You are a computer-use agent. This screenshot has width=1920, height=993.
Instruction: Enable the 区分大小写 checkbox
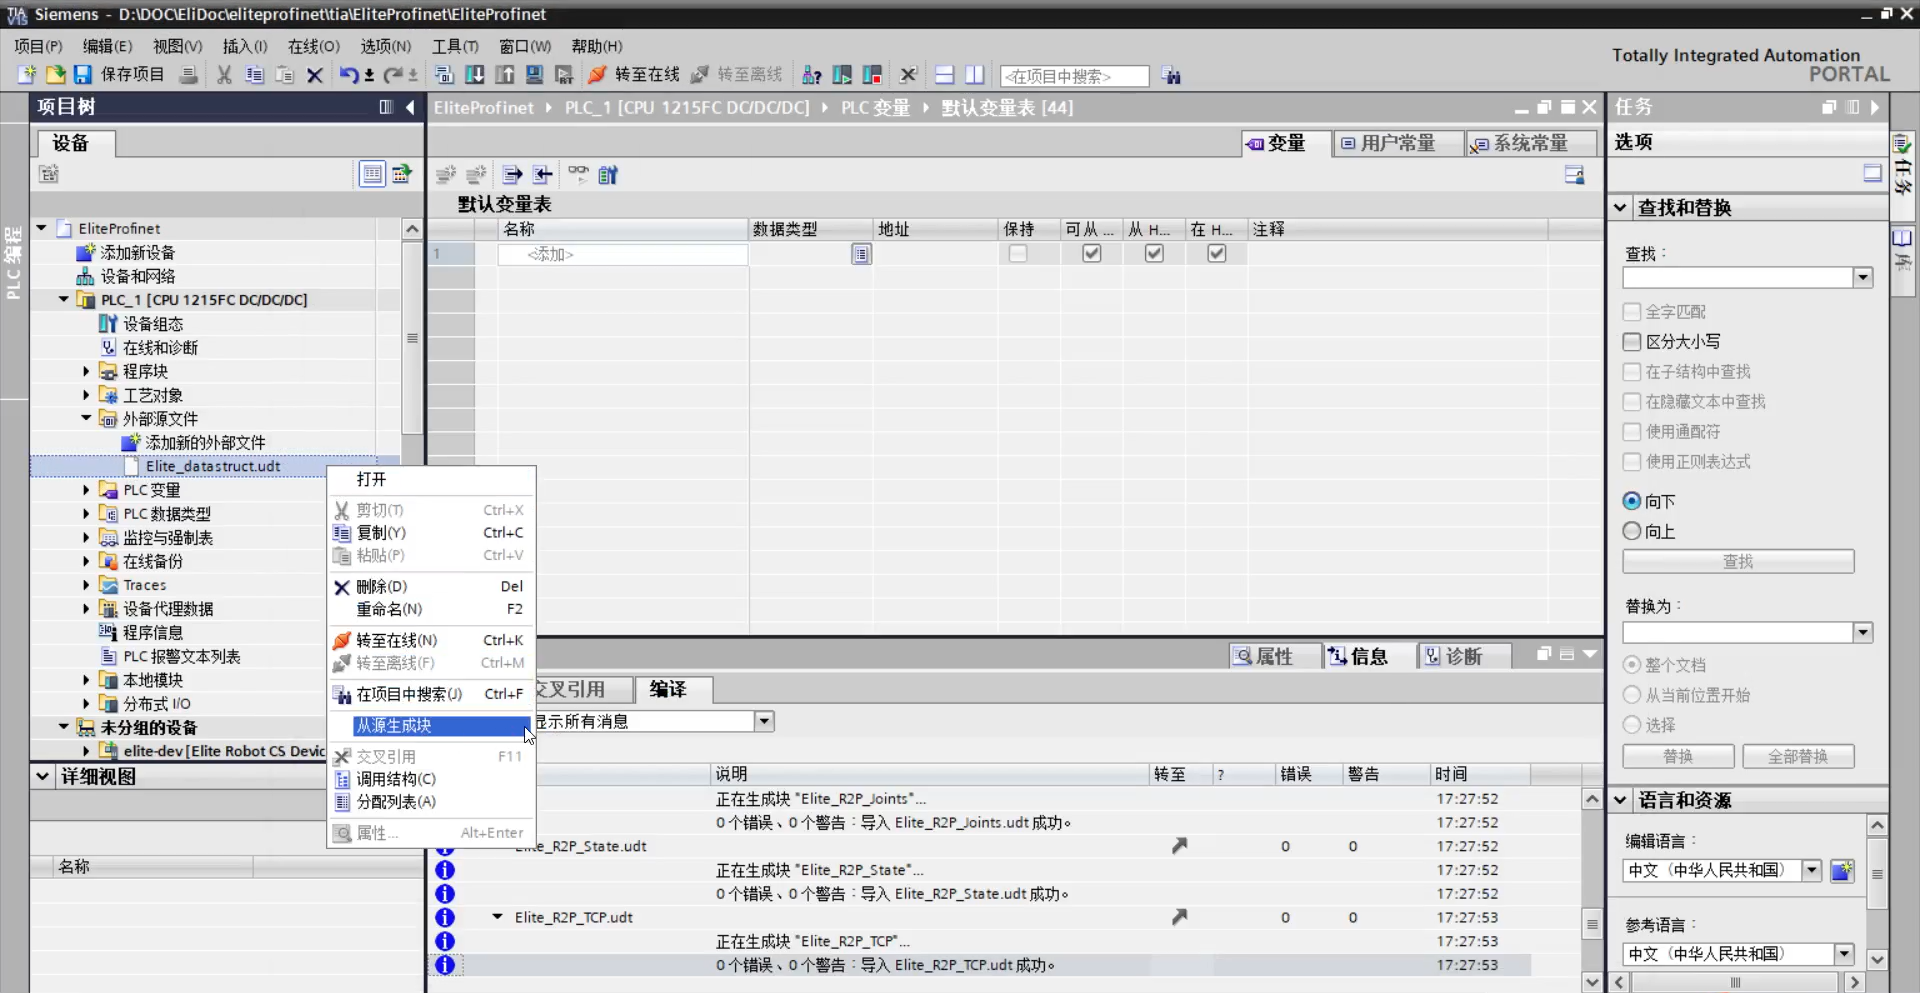pos(1632,342)
